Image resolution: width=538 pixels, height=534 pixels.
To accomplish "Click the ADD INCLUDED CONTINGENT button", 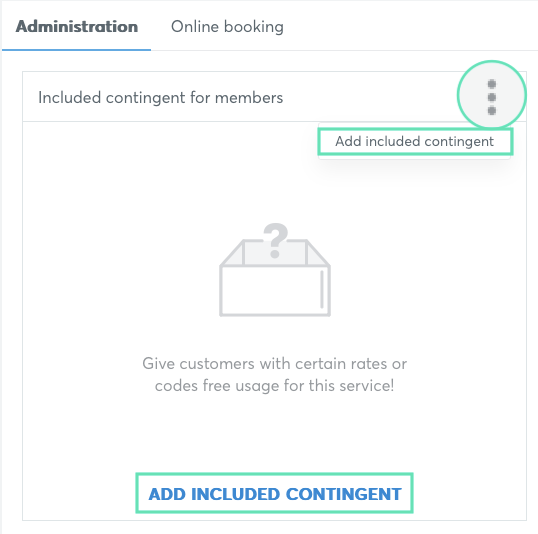I will point(274,494).
